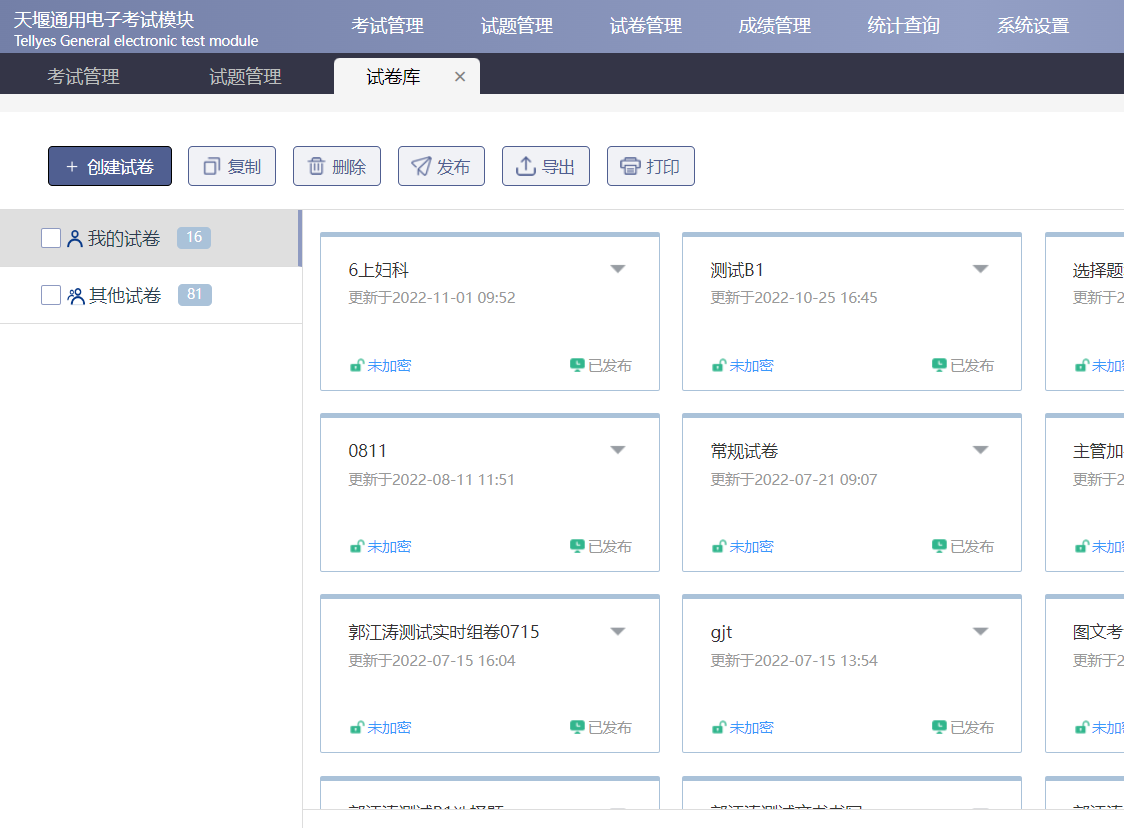This screenshot has width=1124, height=828.
Task: Click the export upload icon
Action: pyautogui.click(x=526, y=167)
